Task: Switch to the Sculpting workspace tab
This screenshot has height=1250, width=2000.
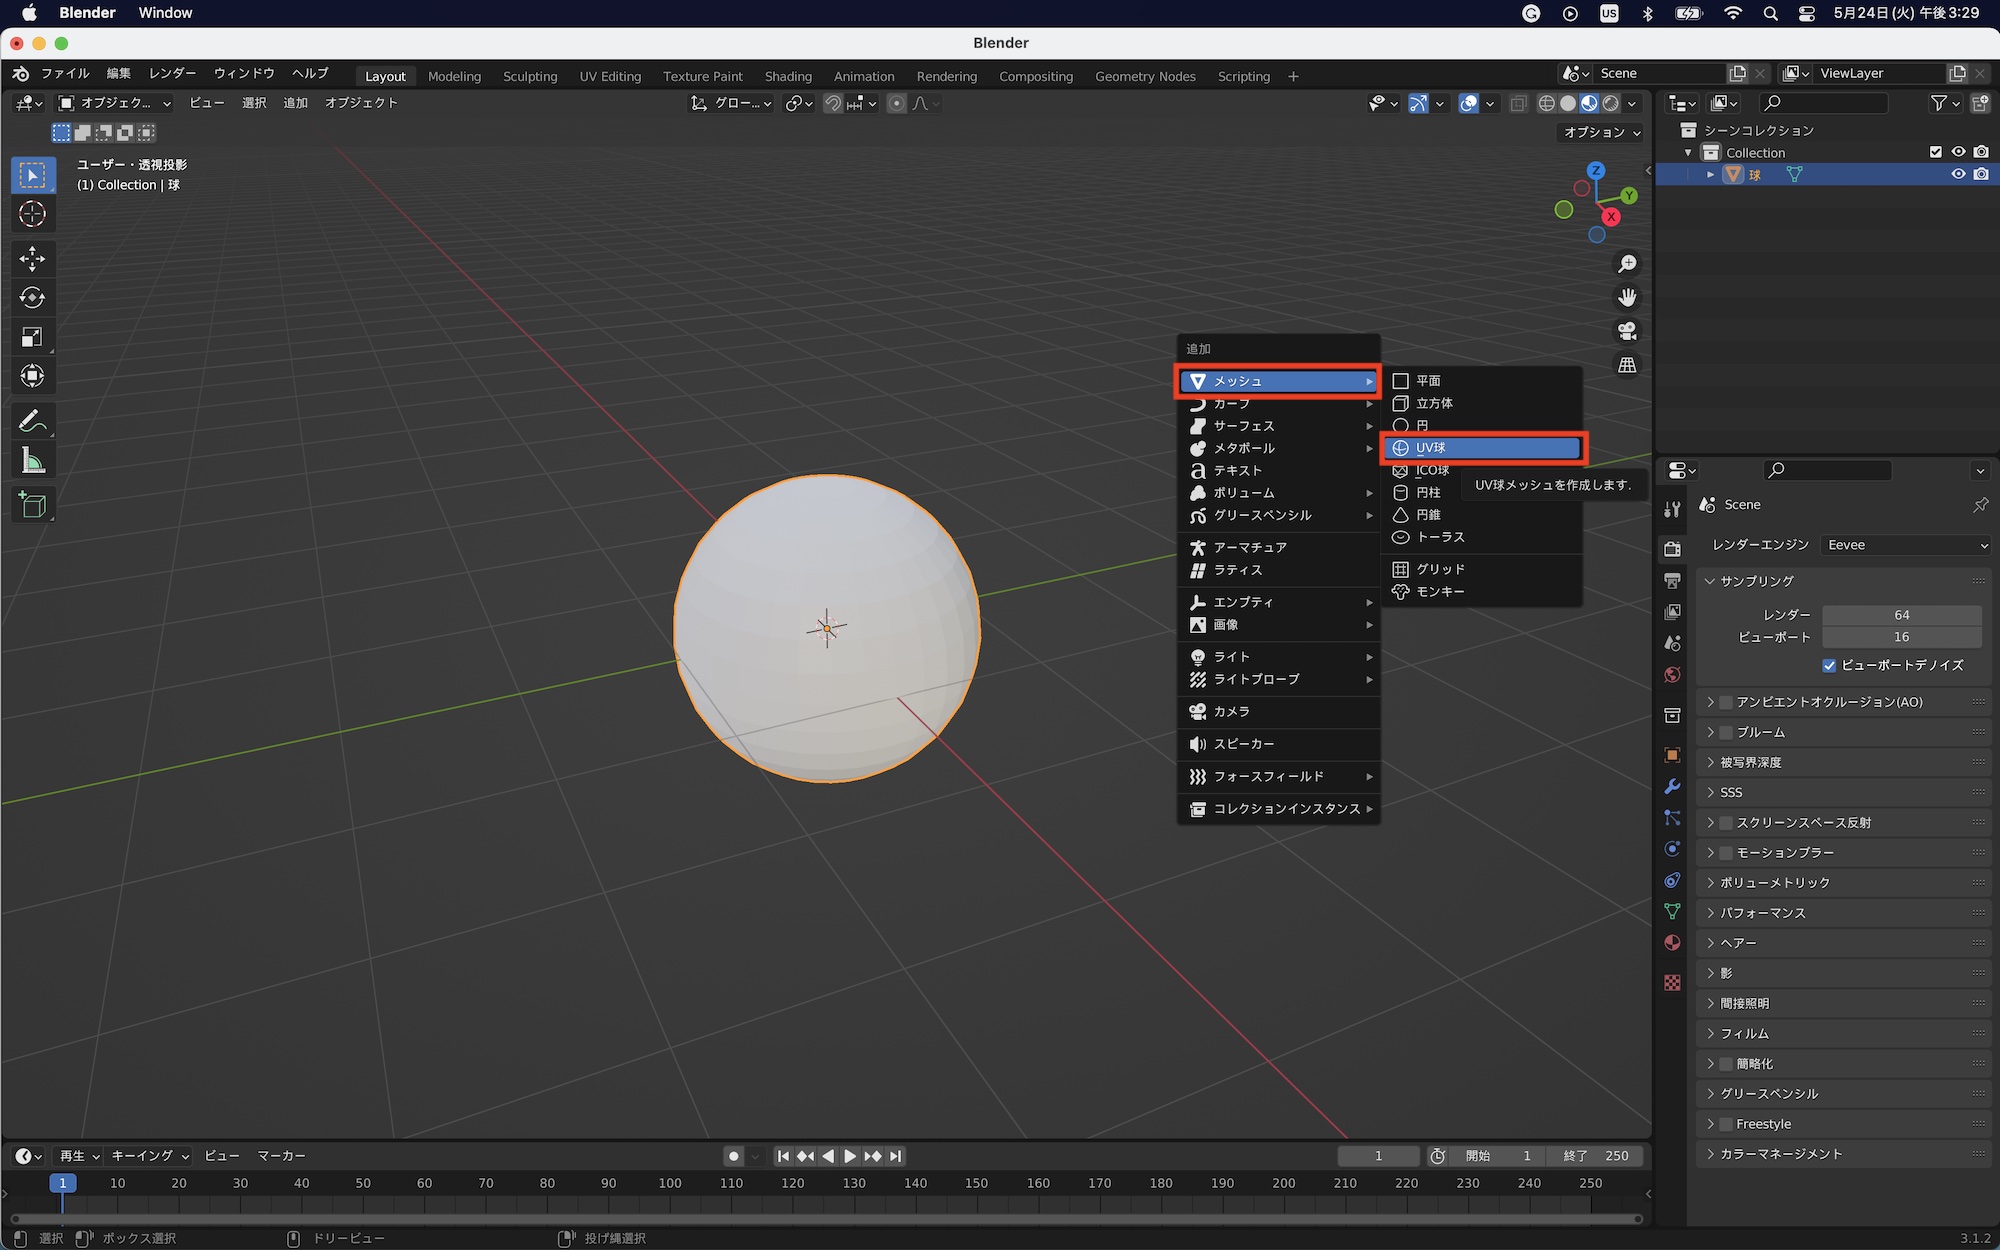Action: 529,76
